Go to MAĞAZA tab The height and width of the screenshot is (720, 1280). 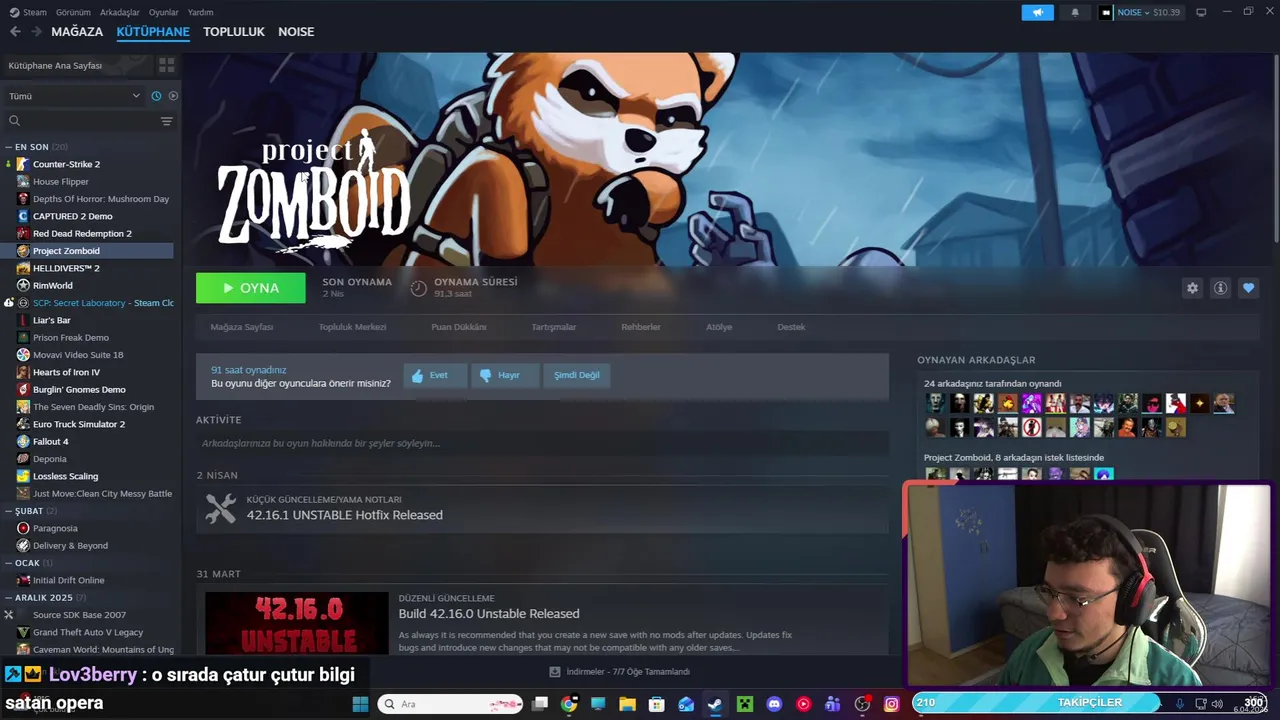(77, 32)
